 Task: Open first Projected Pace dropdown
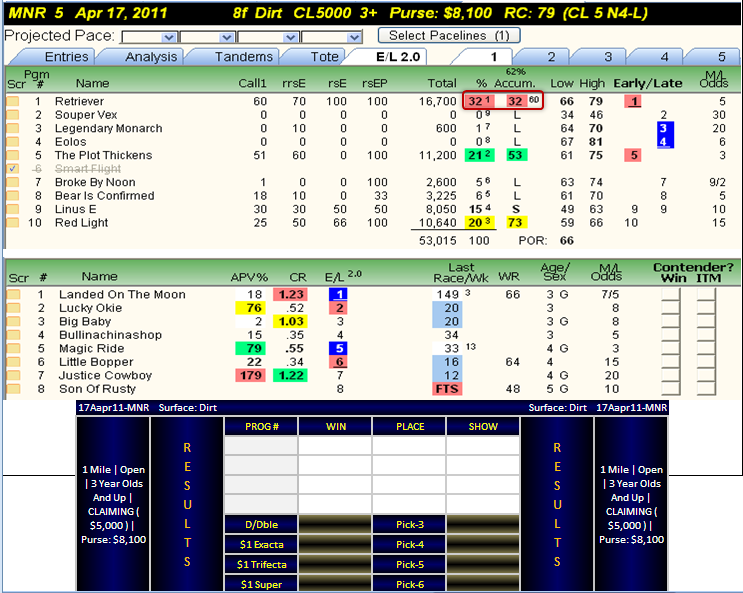click(x=149, y=37)
